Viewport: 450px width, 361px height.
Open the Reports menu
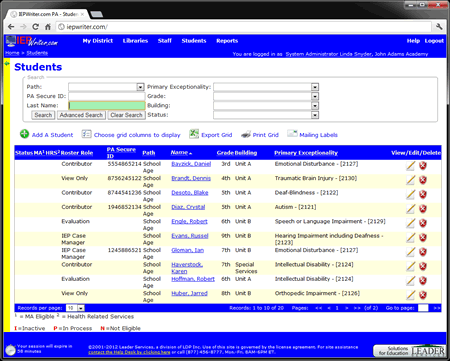[227, 41]
